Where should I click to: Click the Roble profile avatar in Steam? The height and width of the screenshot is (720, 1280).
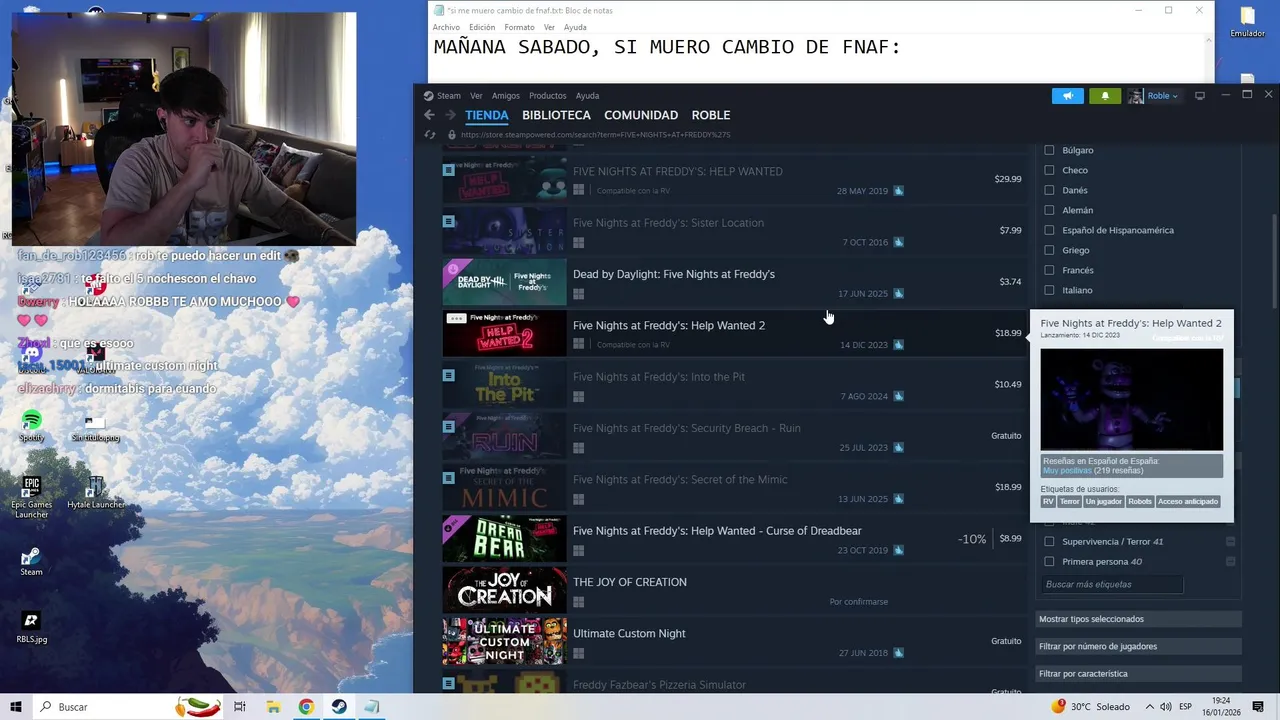1136,96
